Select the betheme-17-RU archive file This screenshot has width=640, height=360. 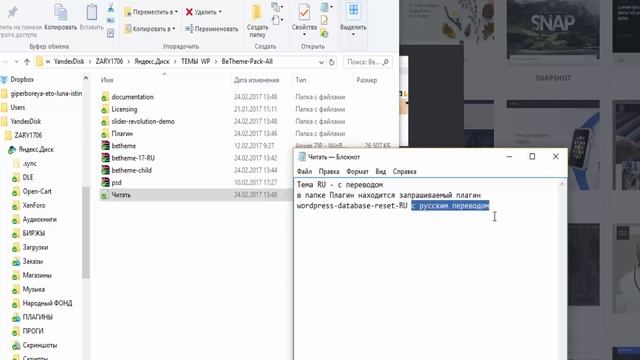pos(133,158)
